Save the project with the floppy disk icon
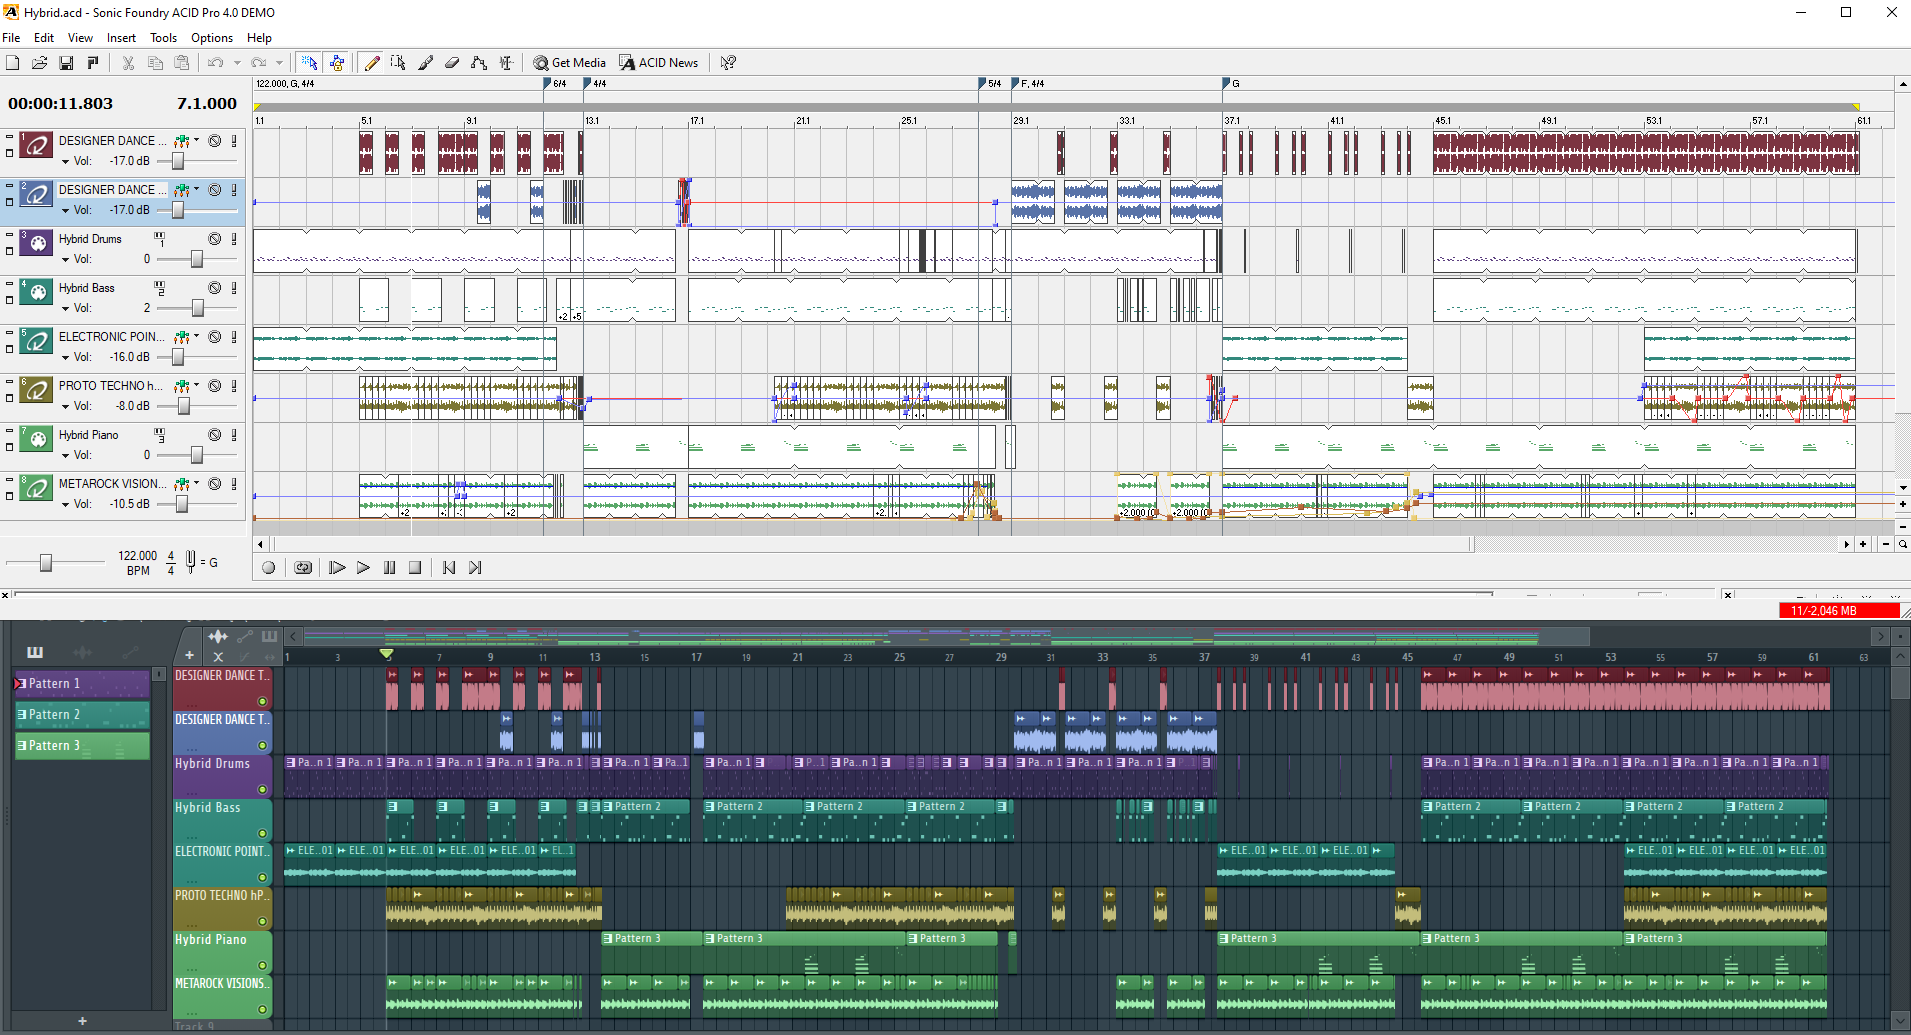This screenshot has width=1911, height=1035. coord(66,63)
